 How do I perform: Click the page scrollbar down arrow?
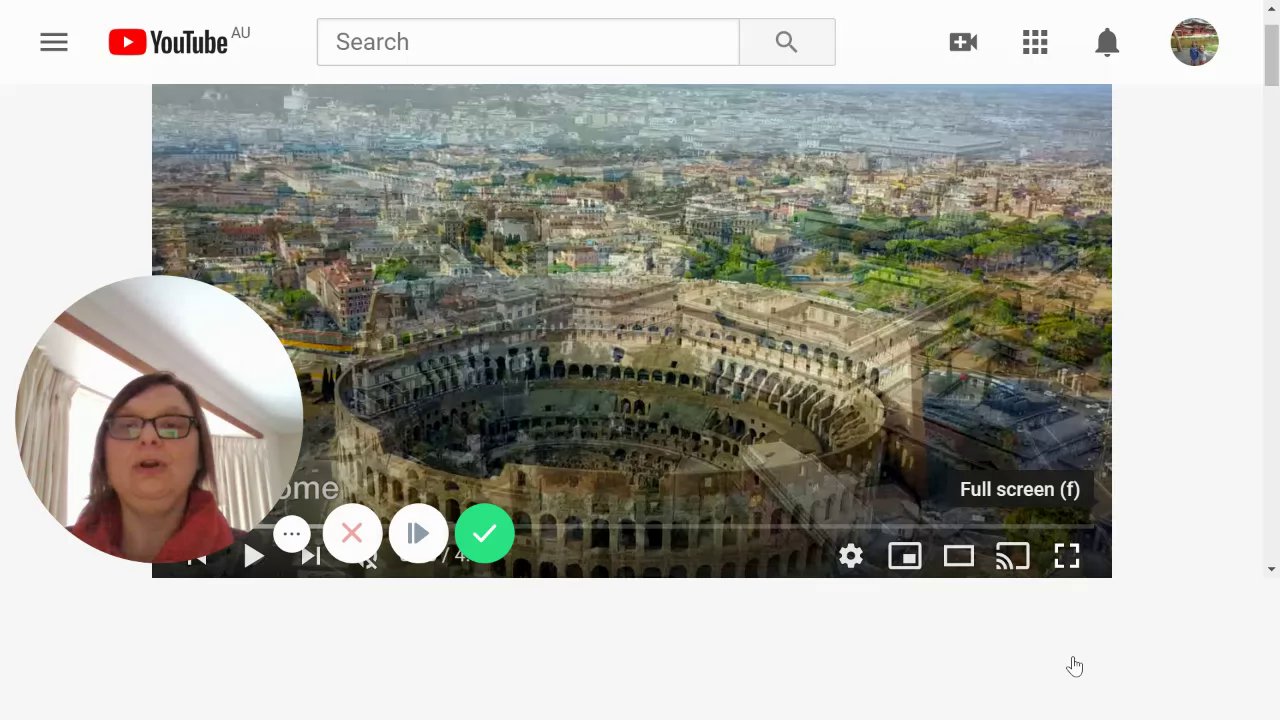[1271, 569]
